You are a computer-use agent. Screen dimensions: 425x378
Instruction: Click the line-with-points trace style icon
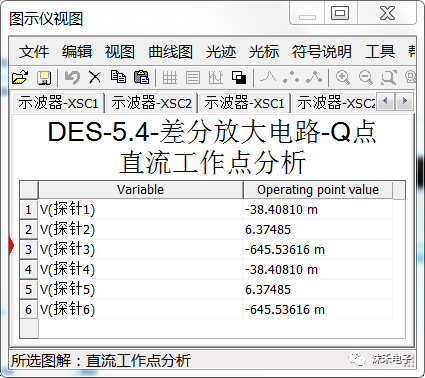click(314, 77)
